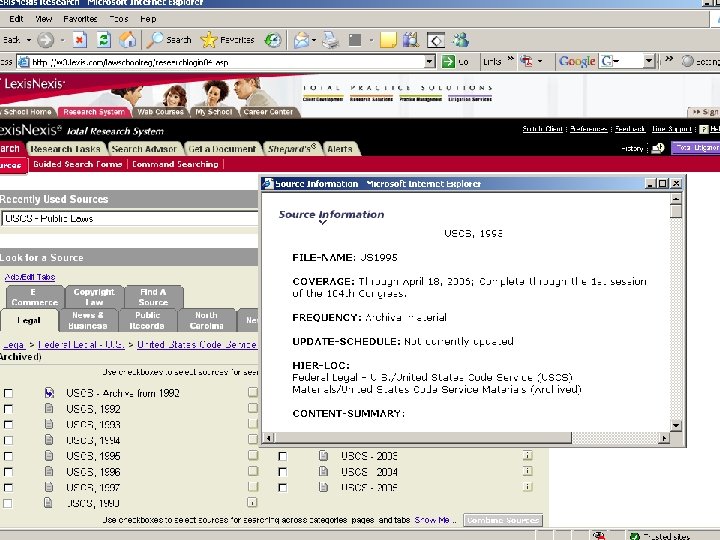
Task: Click the green Refresh page icon
Action: click(104, 40)
